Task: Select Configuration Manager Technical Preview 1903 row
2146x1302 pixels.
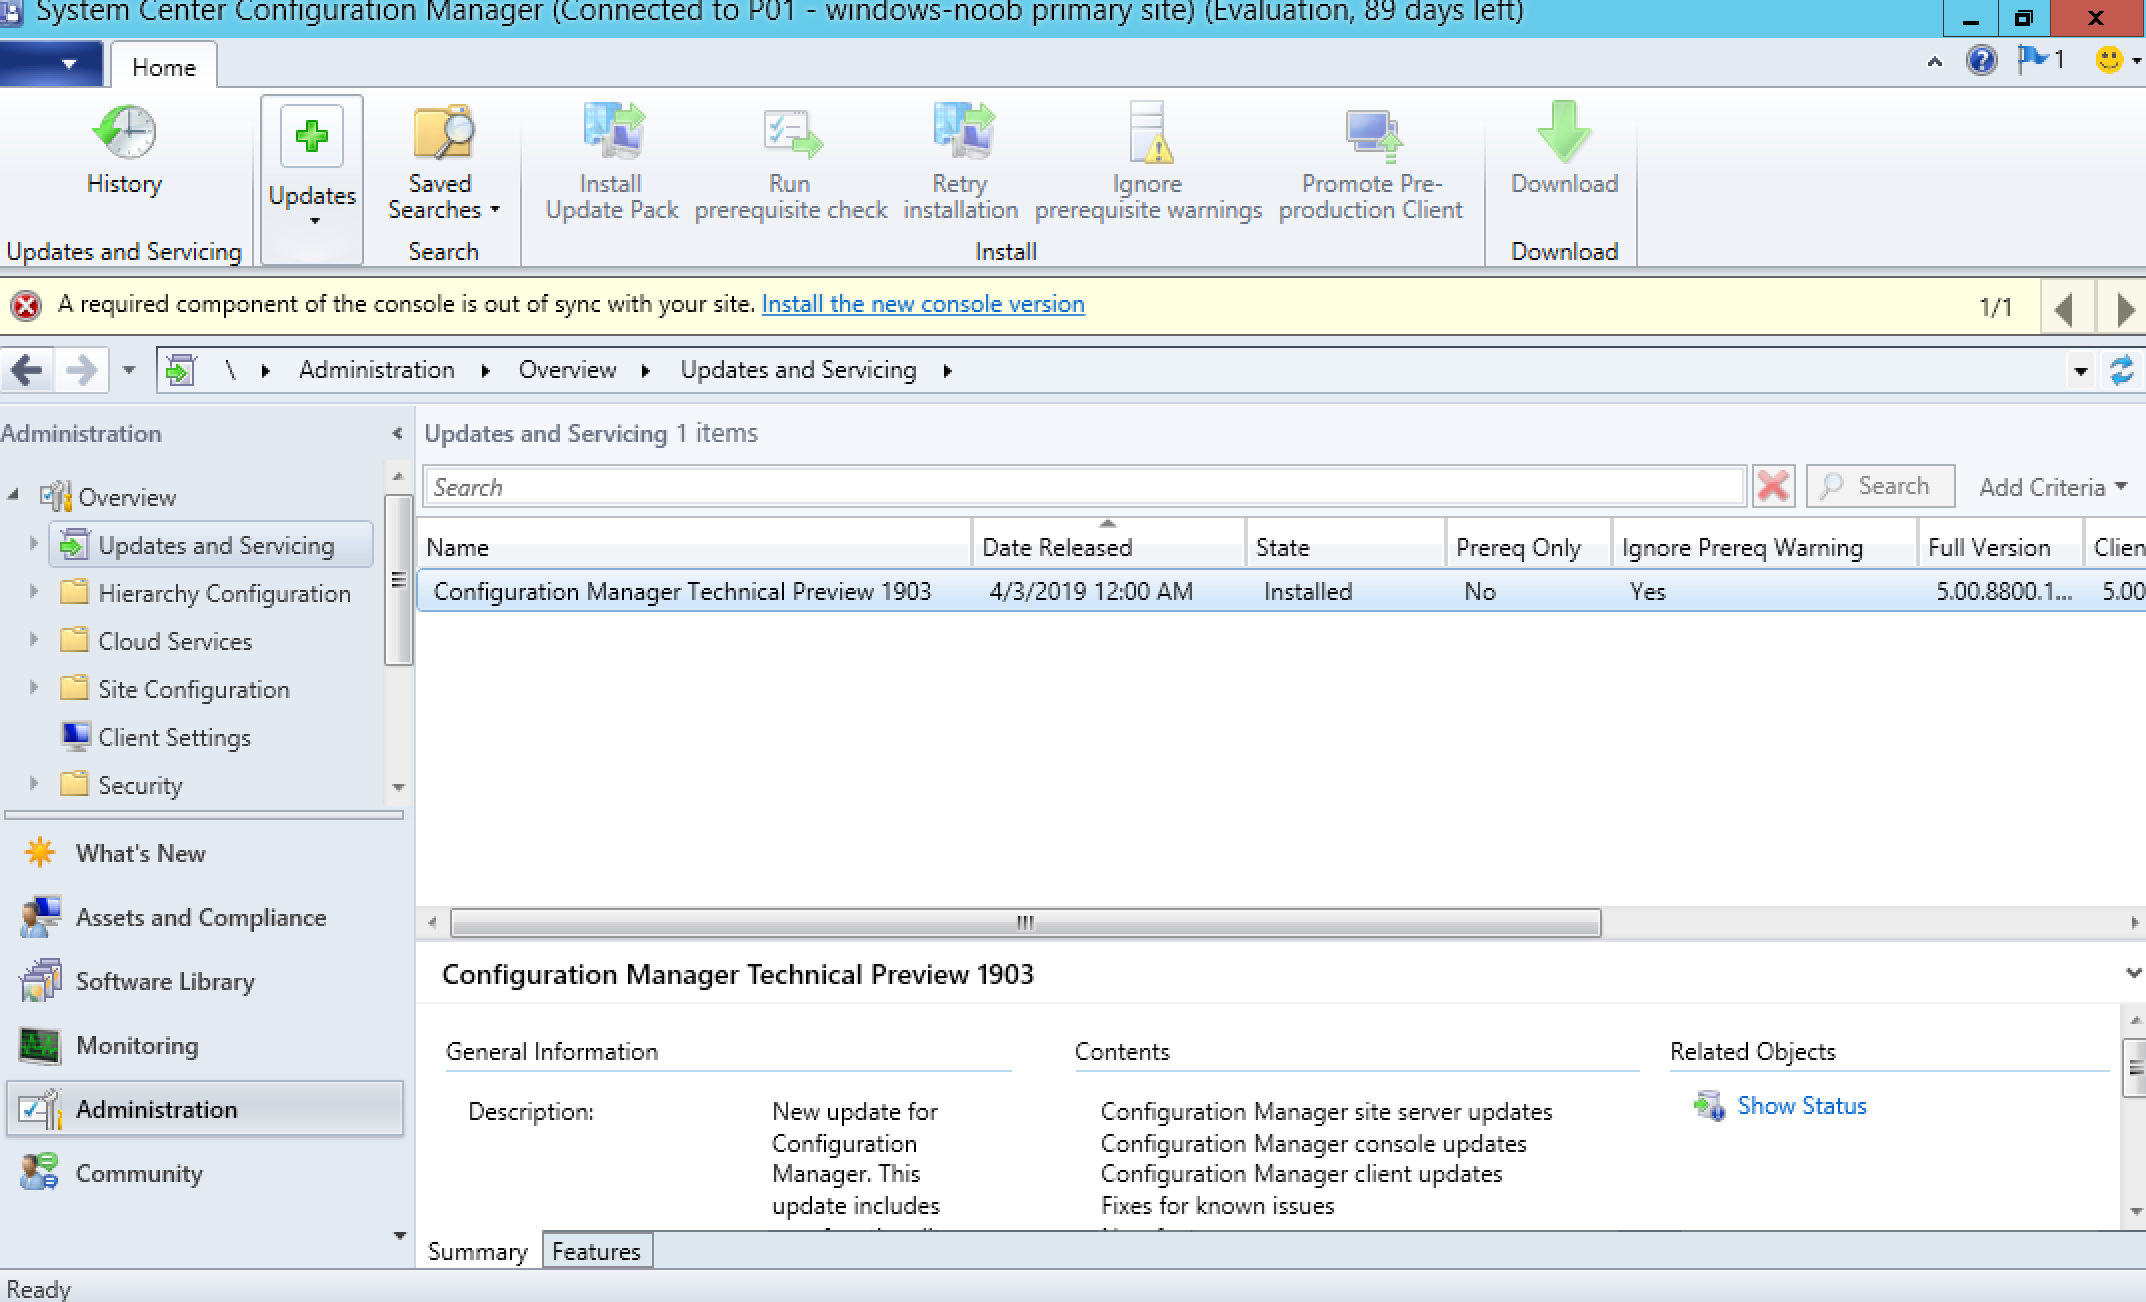Action: (1281, 591)
